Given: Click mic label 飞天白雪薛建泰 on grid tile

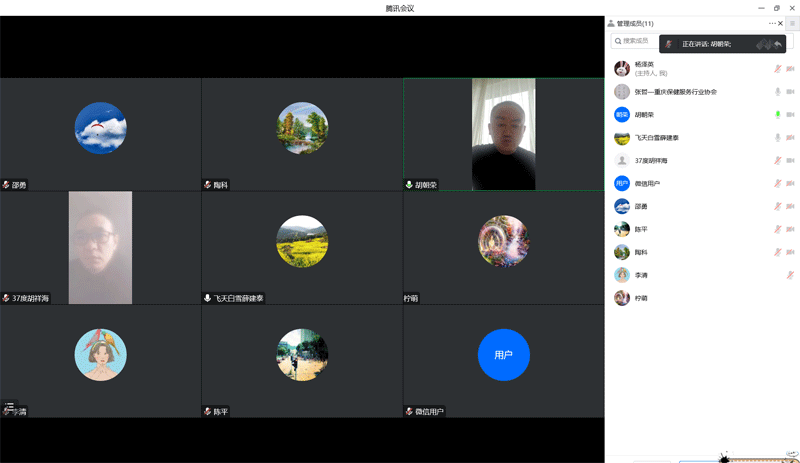Looking at the screenshot, I should pos(233,298).
